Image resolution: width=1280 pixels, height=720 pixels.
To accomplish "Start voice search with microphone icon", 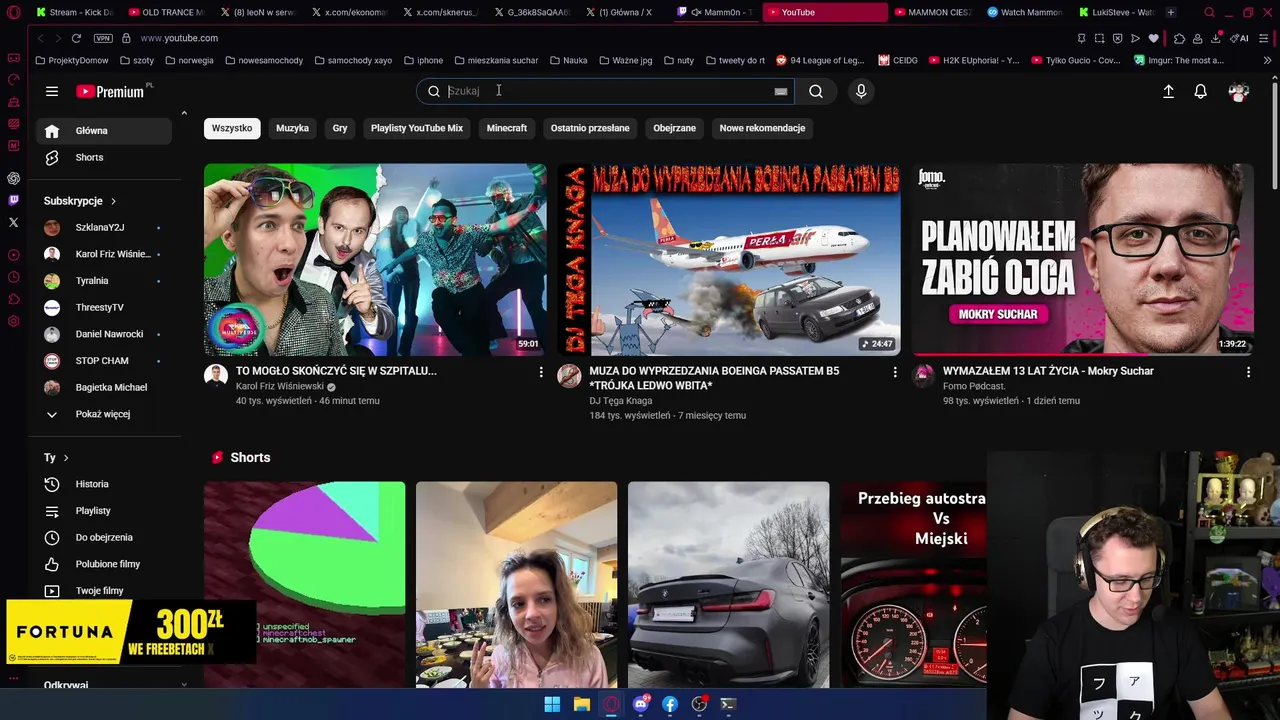I will coord(861,91).
